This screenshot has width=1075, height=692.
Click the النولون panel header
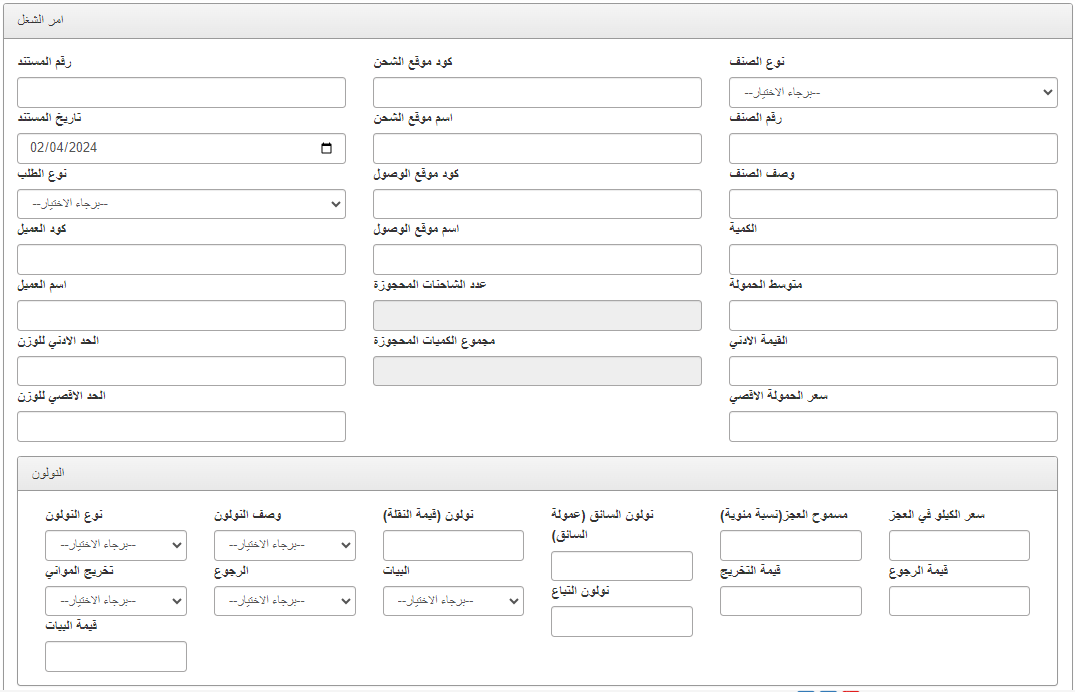(x=537, y=473)
